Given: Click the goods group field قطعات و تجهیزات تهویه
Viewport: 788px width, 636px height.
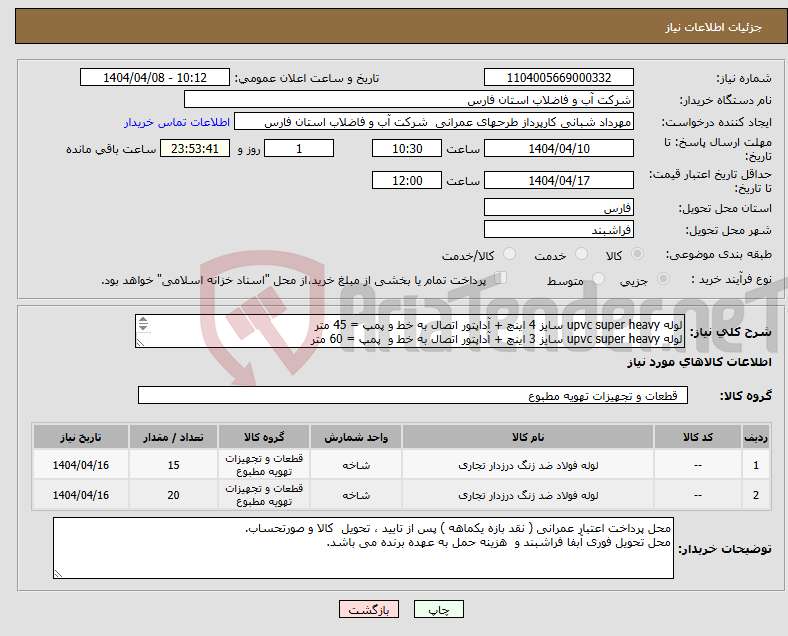Looking at the screenshot, I should [413, 395].
